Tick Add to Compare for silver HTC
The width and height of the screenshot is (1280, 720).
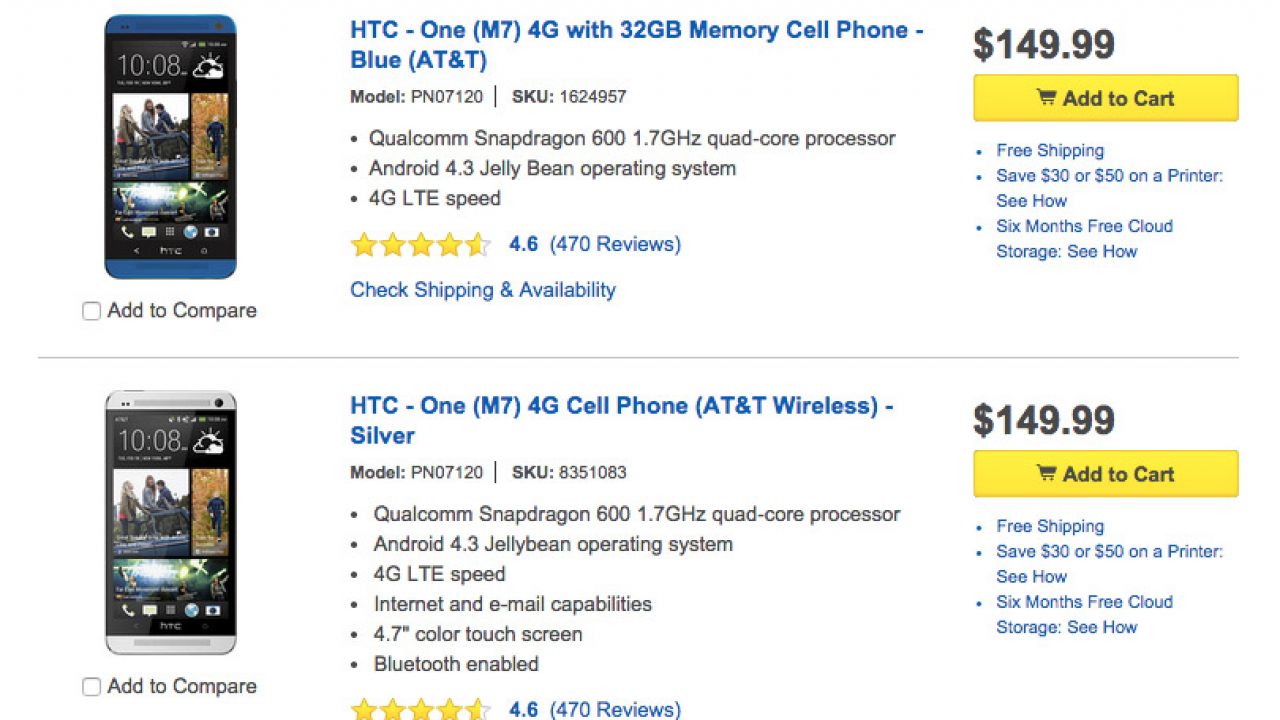(x=91, y=687)
